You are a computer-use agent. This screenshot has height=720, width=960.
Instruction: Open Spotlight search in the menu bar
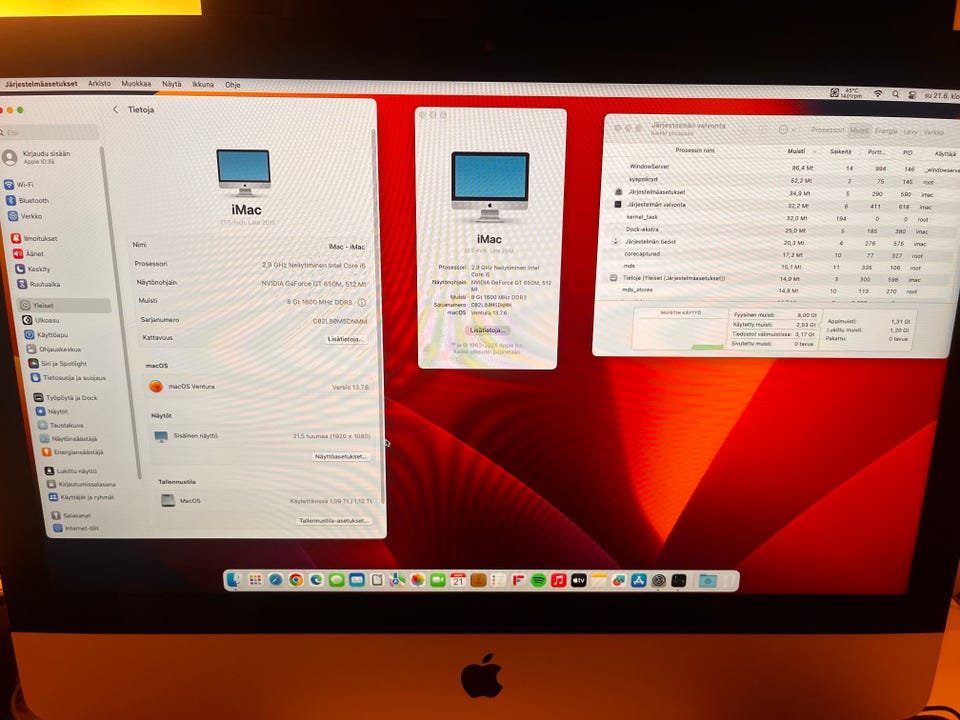896,94
